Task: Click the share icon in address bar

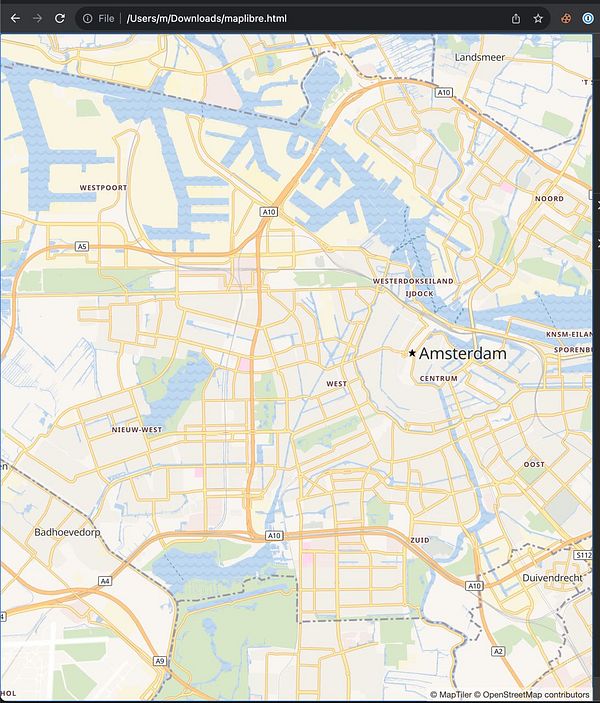Action: (x=516, y=18)
